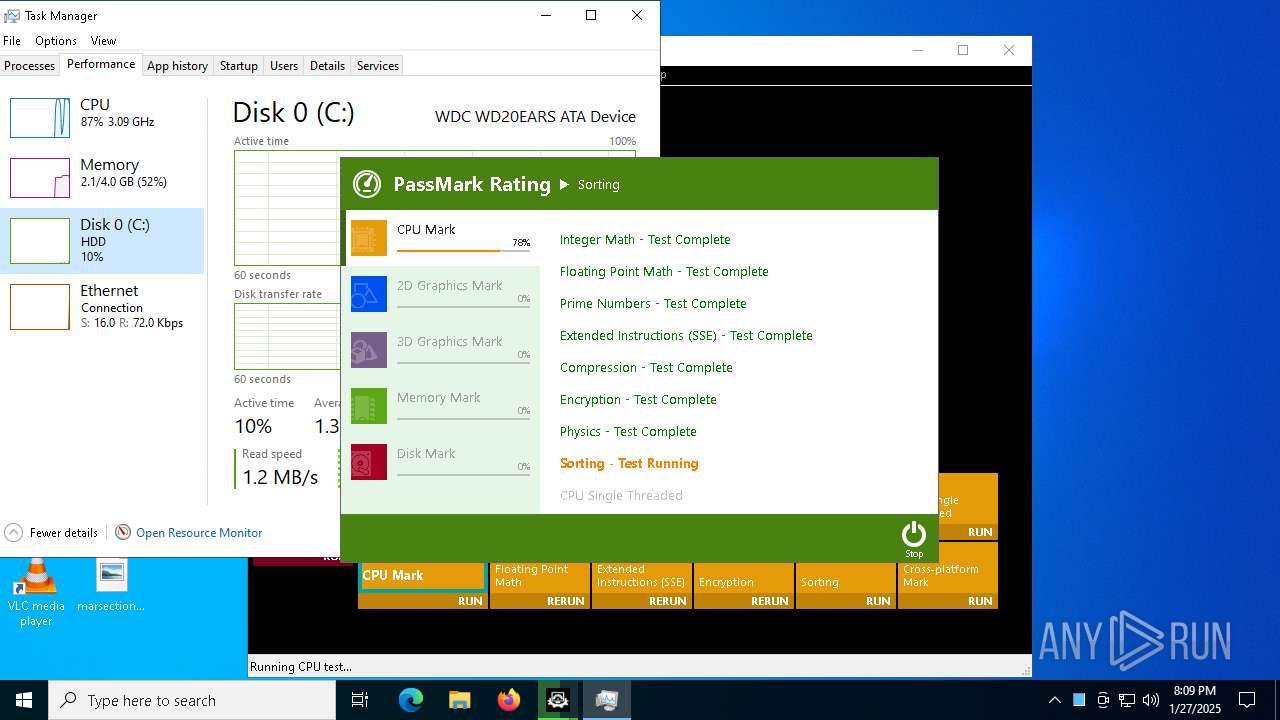Switch to the Users tab

click(284, 66)
